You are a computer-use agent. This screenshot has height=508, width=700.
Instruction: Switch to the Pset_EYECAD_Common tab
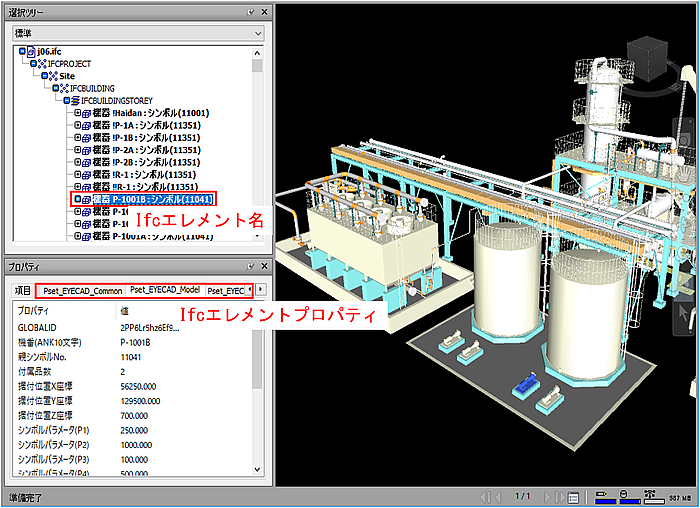tap(83, 291)
